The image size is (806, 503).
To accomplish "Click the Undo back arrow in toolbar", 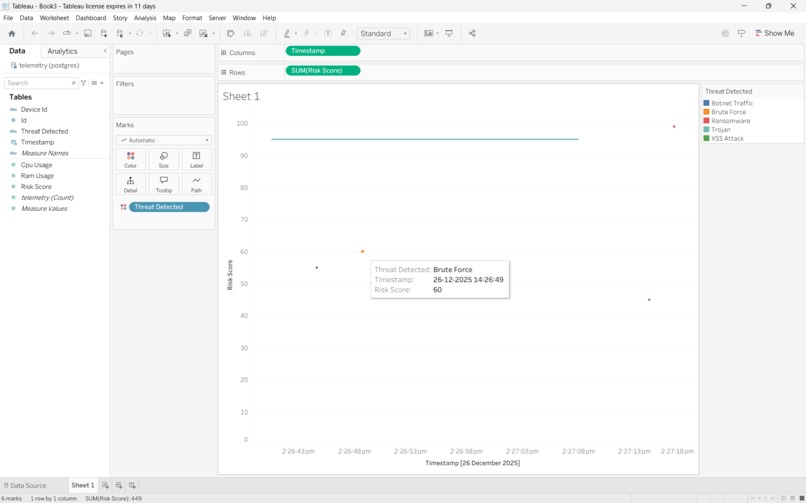I will point(34,33).
